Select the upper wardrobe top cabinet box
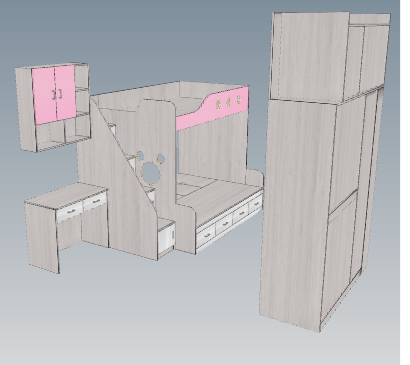The width and height of the screenshot is (410, 365). coord(330,57)
